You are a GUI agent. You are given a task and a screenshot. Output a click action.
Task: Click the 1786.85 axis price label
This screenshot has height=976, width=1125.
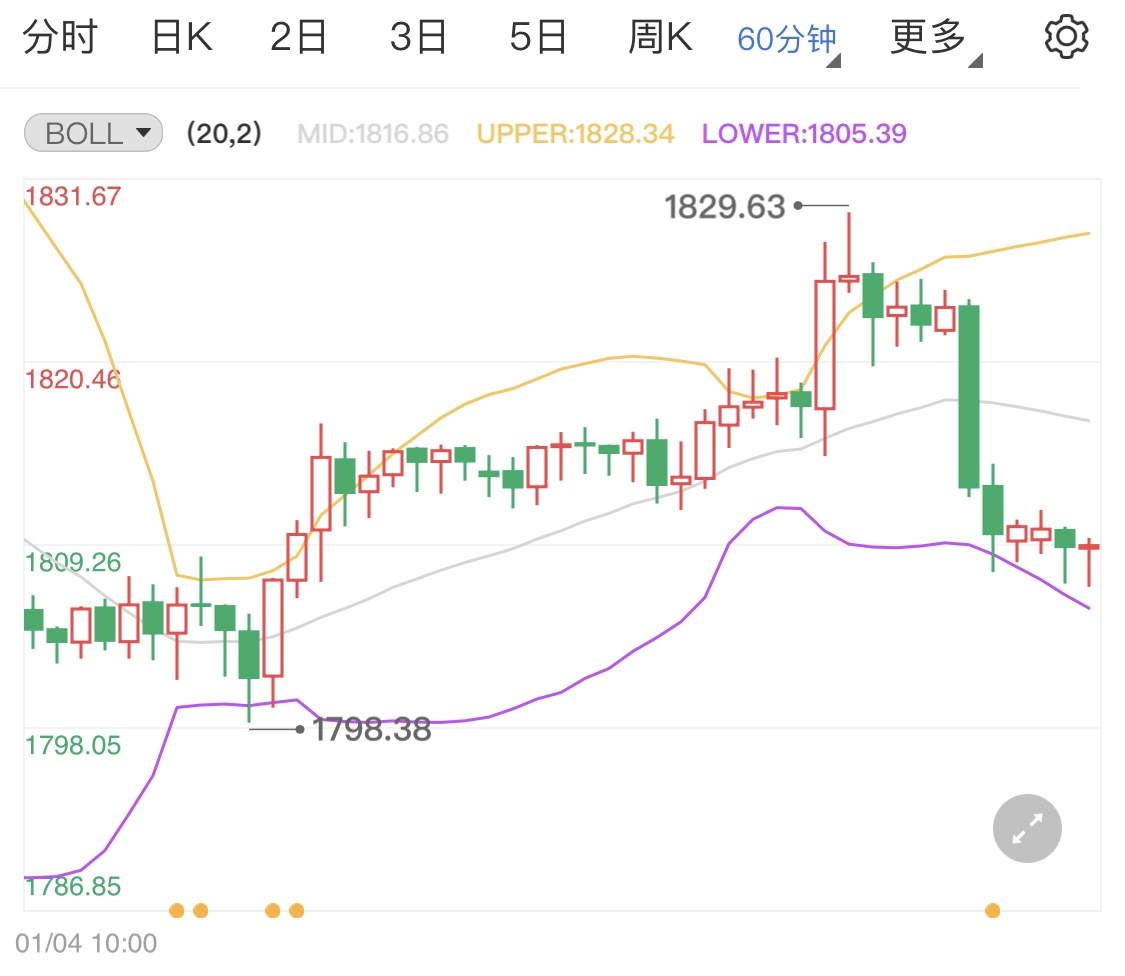click(x=73, y=886)
